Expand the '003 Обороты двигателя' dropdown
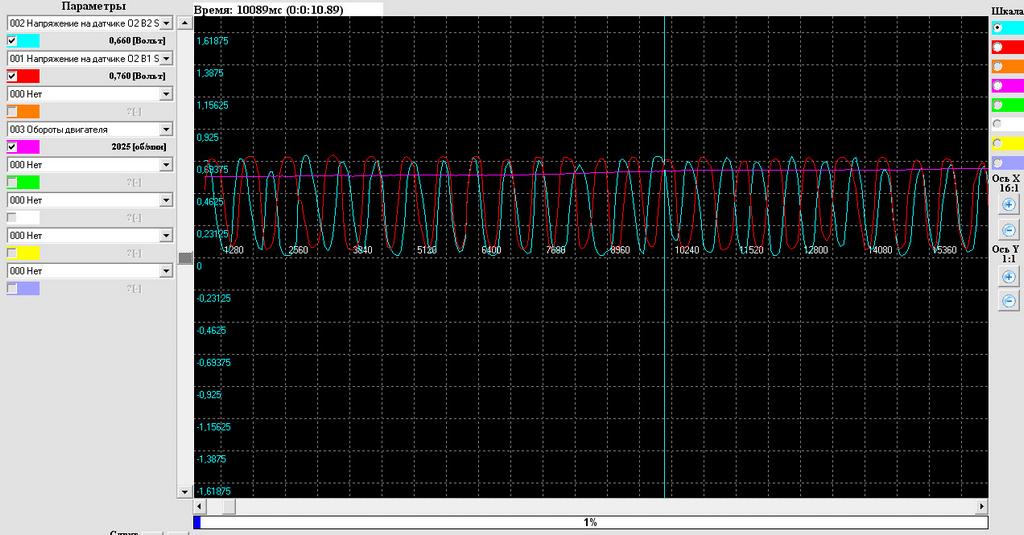Viewport: 1024px width, 535px height. pyautogui.click(x=166, y=129)
